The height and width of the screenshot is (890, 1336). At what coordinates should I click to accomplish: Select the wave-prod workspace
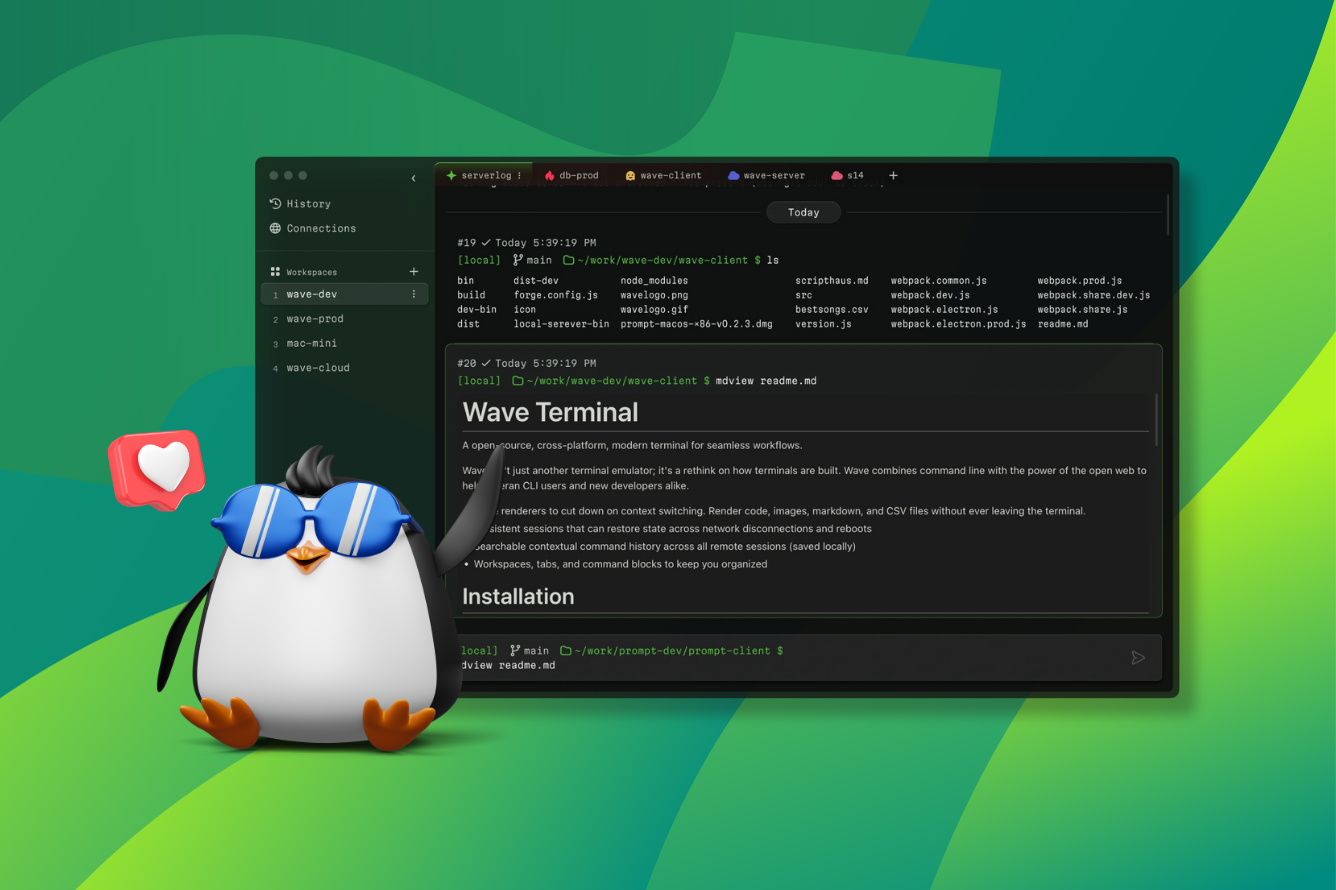tap(315, 319)
